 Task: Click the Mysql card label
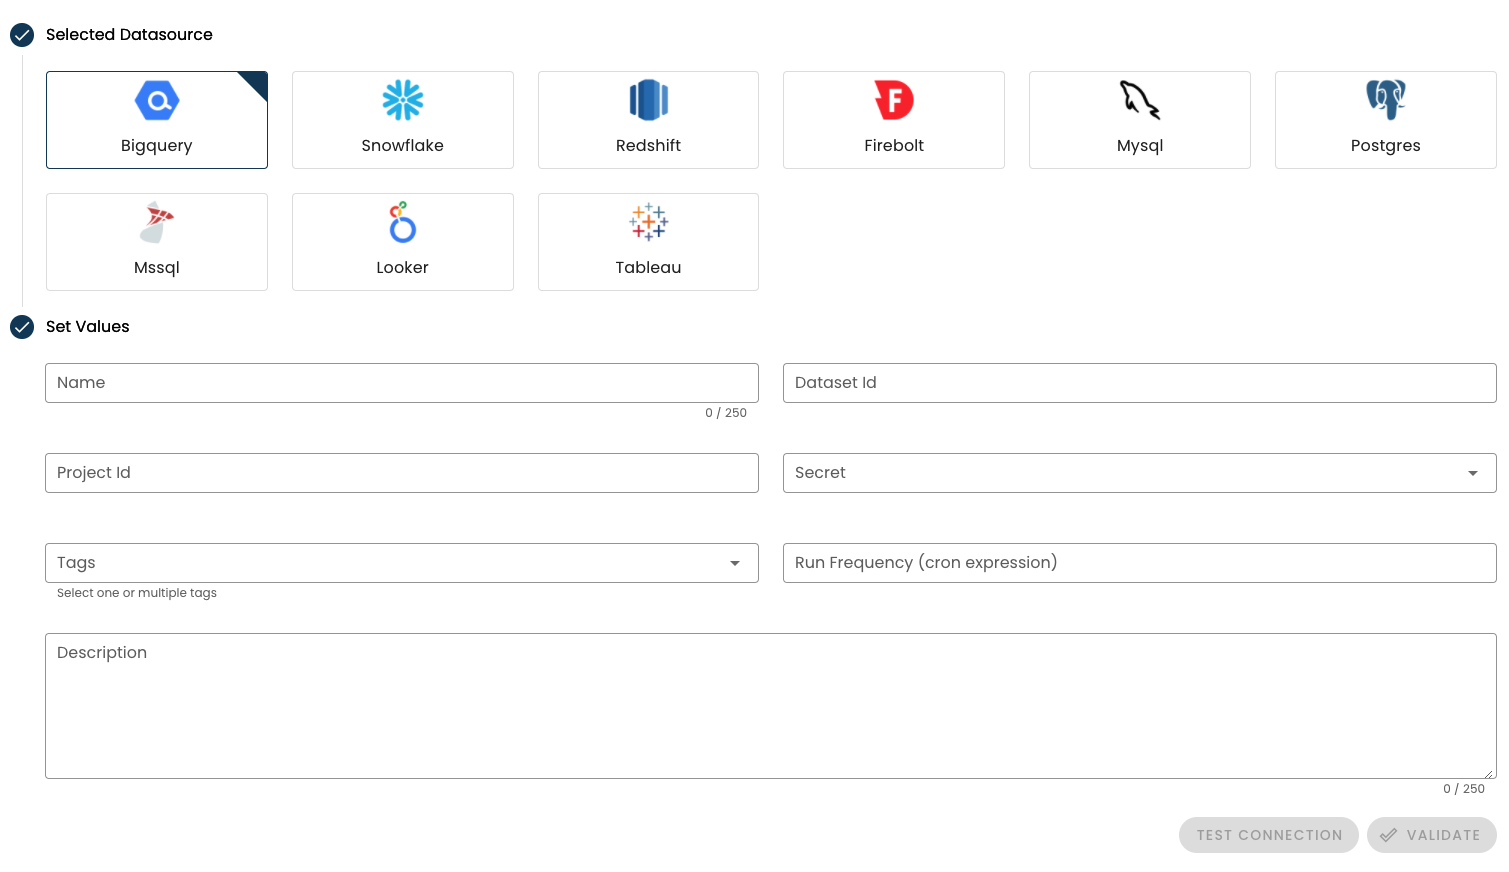1140,146
